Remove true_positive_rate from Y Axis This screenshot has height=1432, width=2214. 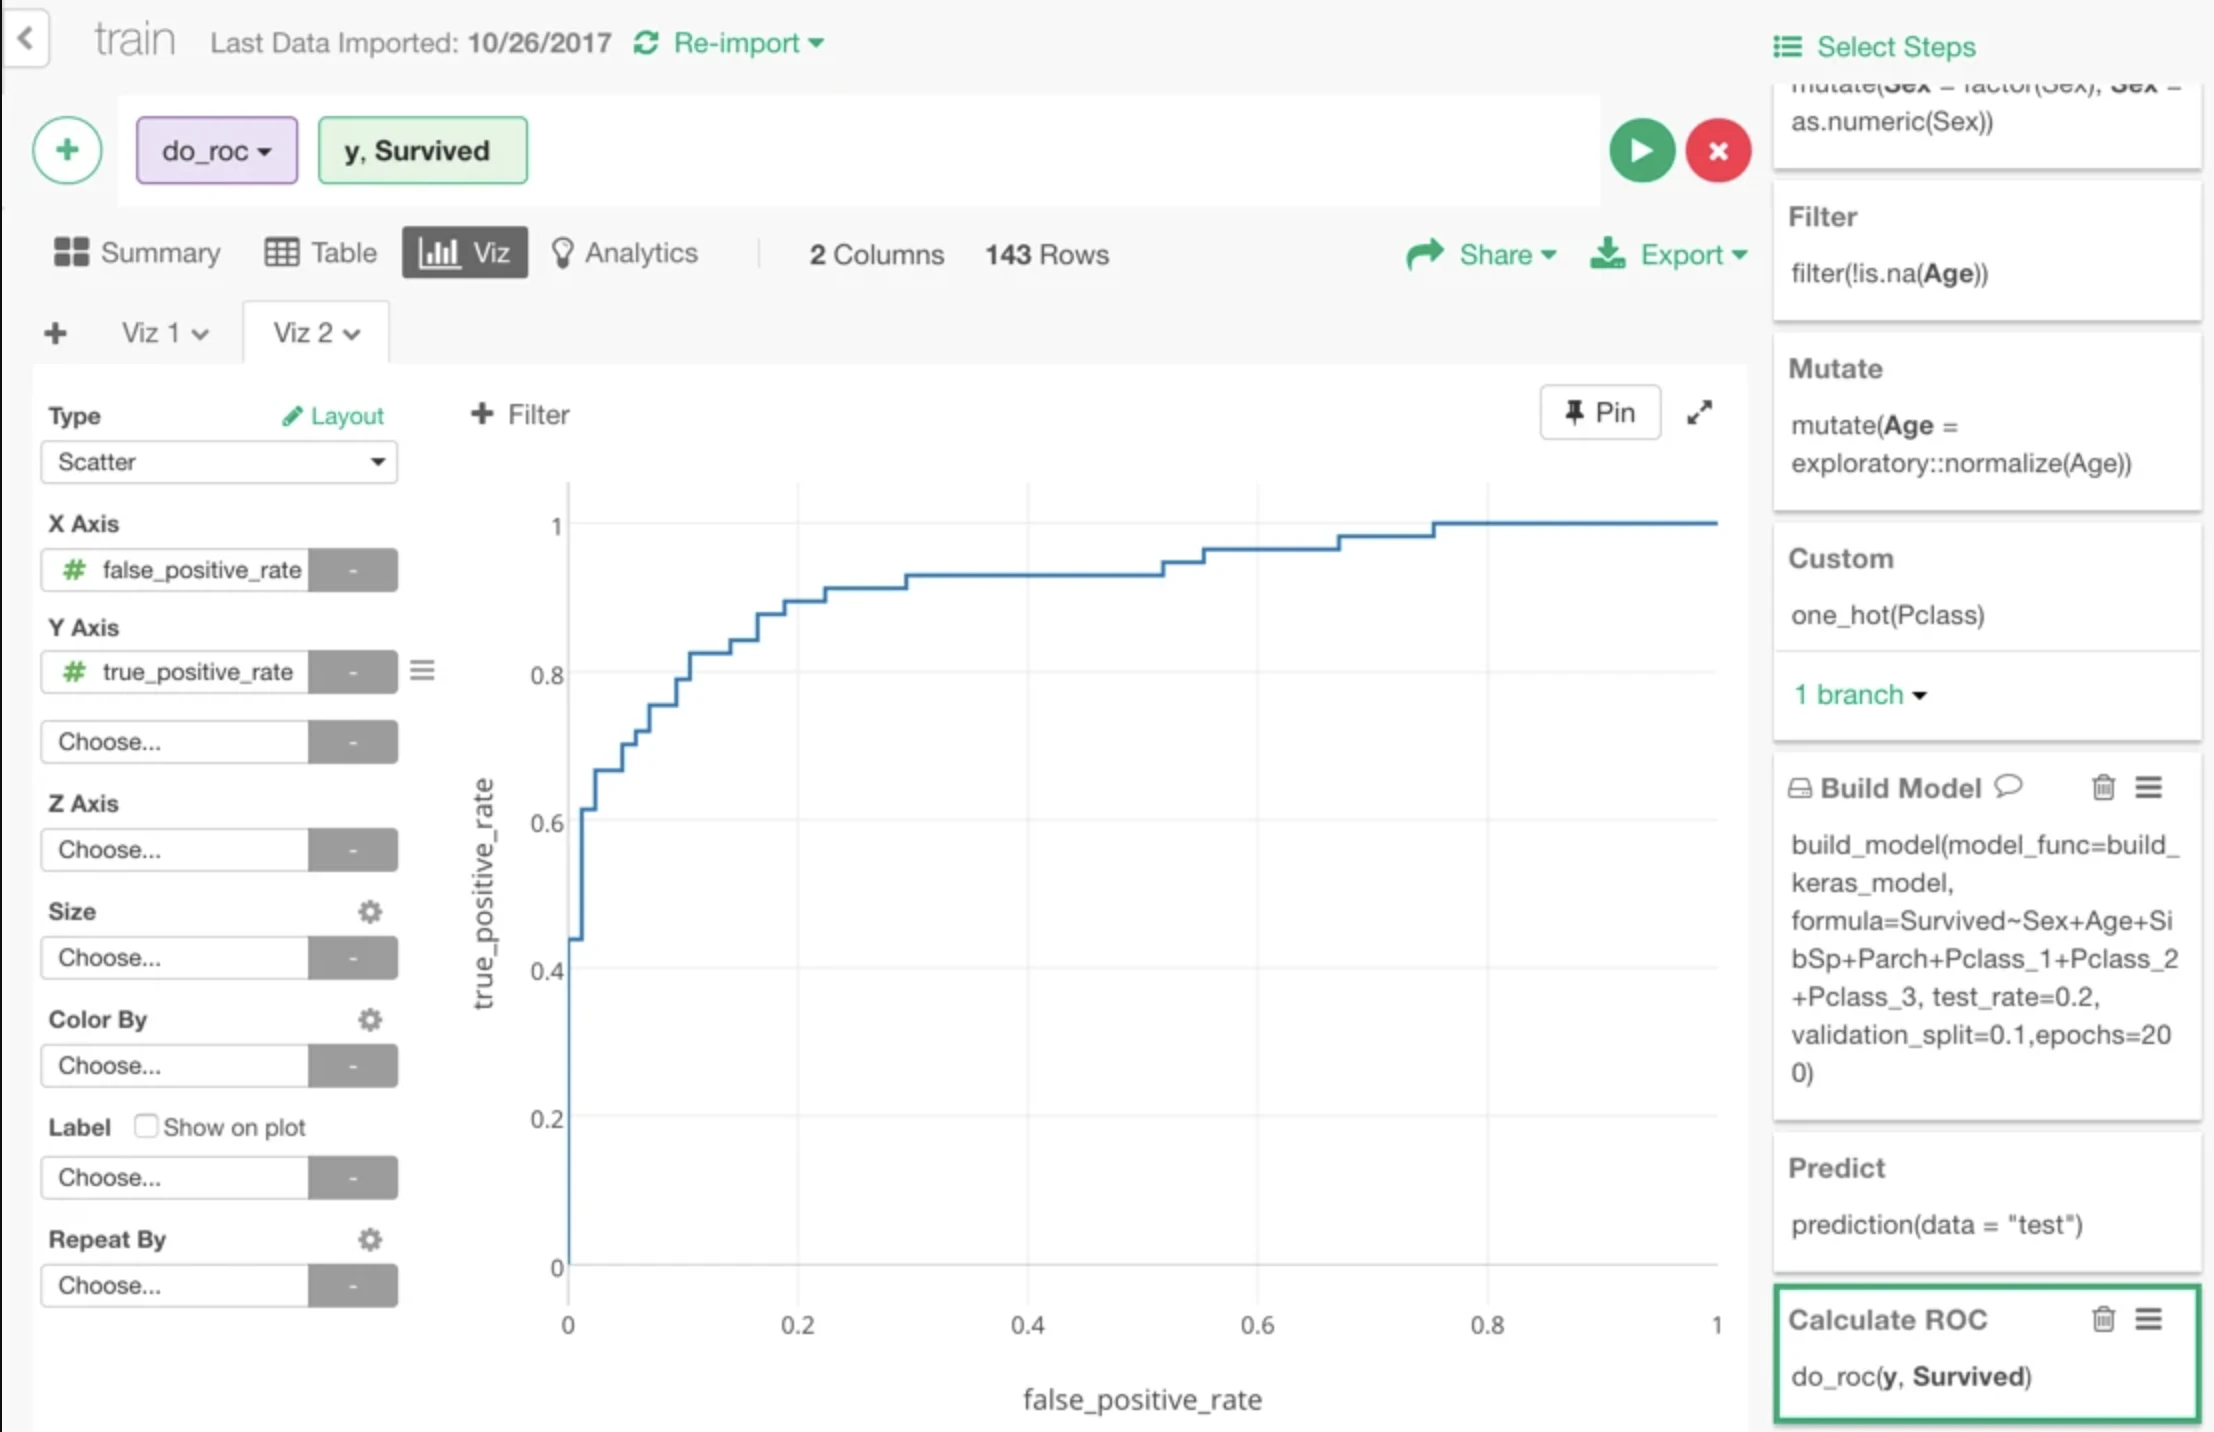click(353, 672)
